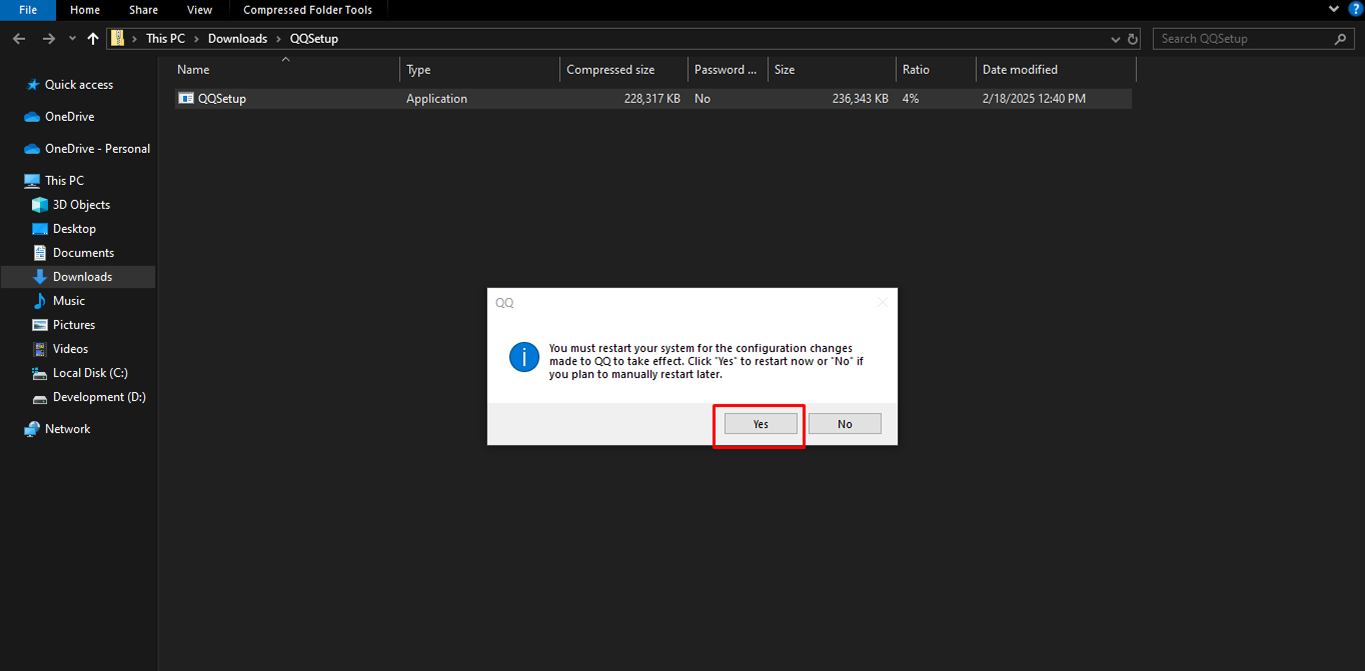Open Documents in navigation pane
The height and width of the screenshot is (671, 1365).
tap(83, 253)
